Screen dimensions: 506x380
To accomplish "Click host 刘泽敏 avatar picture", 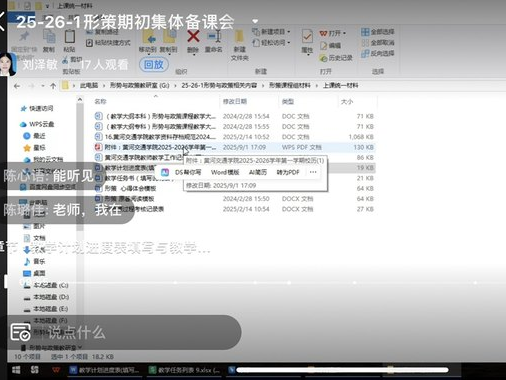I will coord(8,64).
